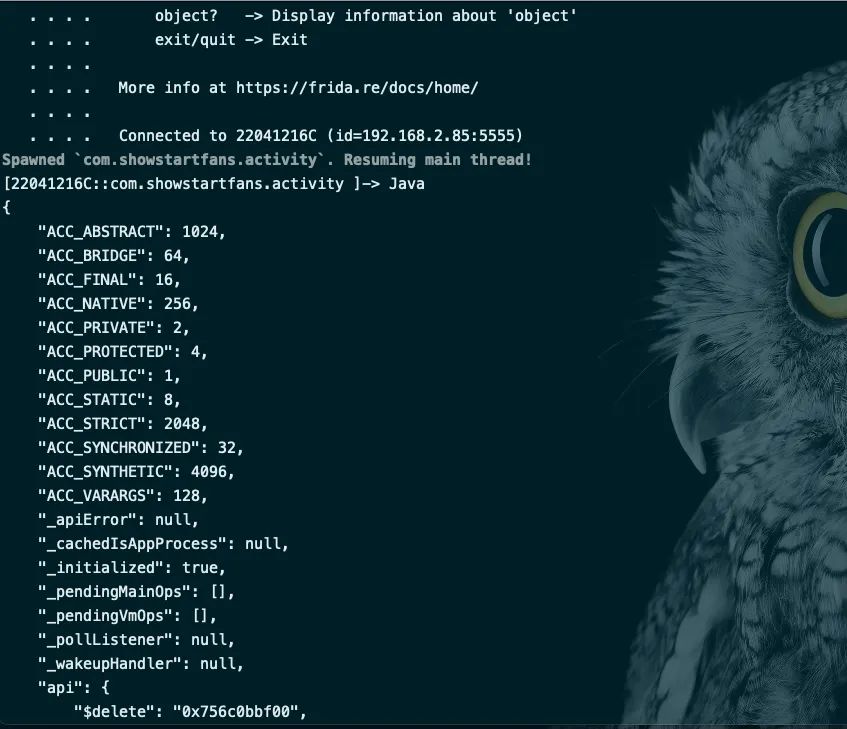The height and width of the screenshot is (729, 847).
Task: Click the owl's beak in the background
Action: tap(689, 411)
